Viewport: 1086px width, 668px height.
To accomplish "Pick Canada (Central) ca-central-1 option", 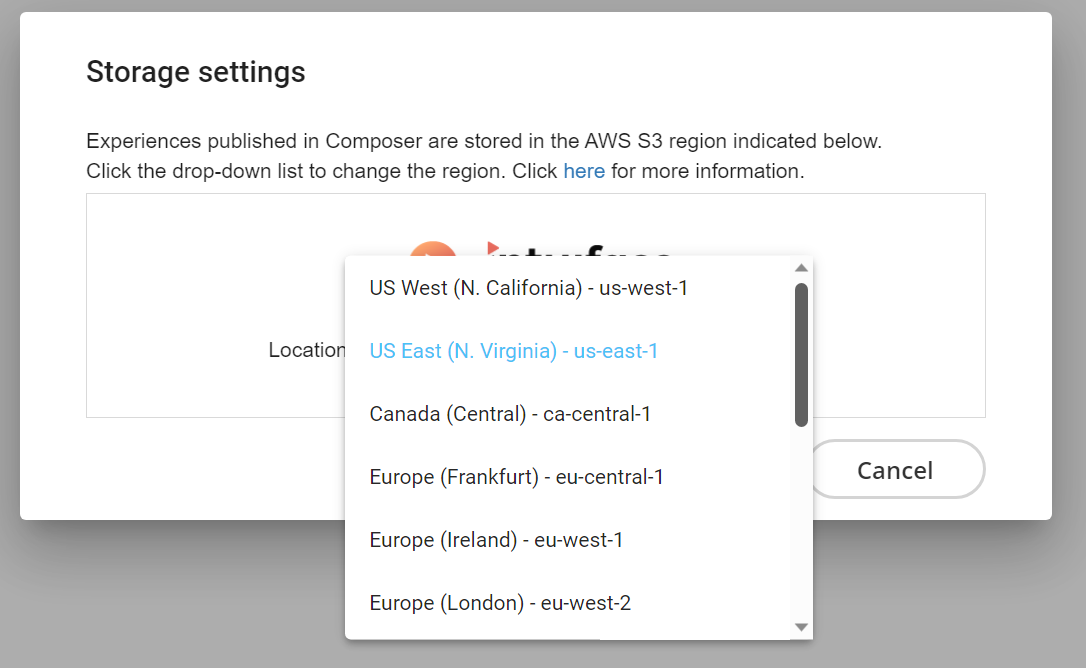I will 567,414.
